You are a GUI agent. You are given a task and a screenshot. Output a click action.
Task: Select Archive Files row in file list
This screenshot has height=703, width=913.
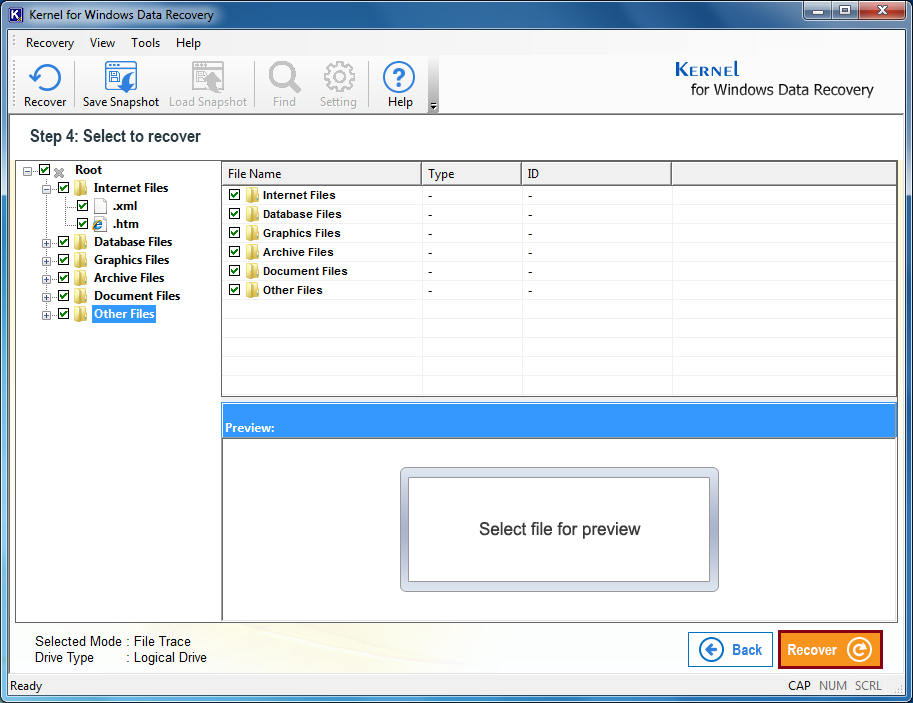coord(559,252)
